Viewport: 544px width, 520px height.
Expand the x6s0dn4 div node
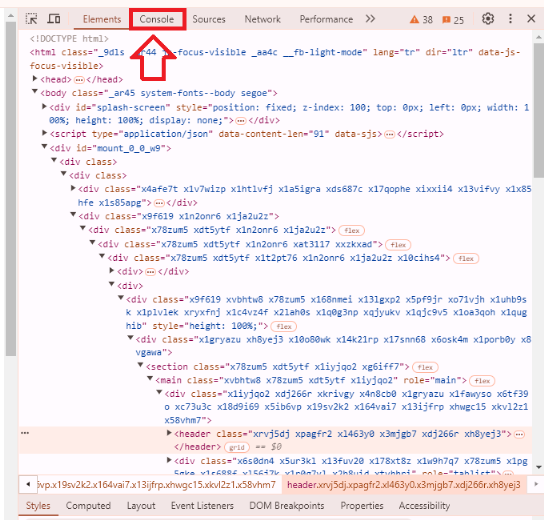169,460
